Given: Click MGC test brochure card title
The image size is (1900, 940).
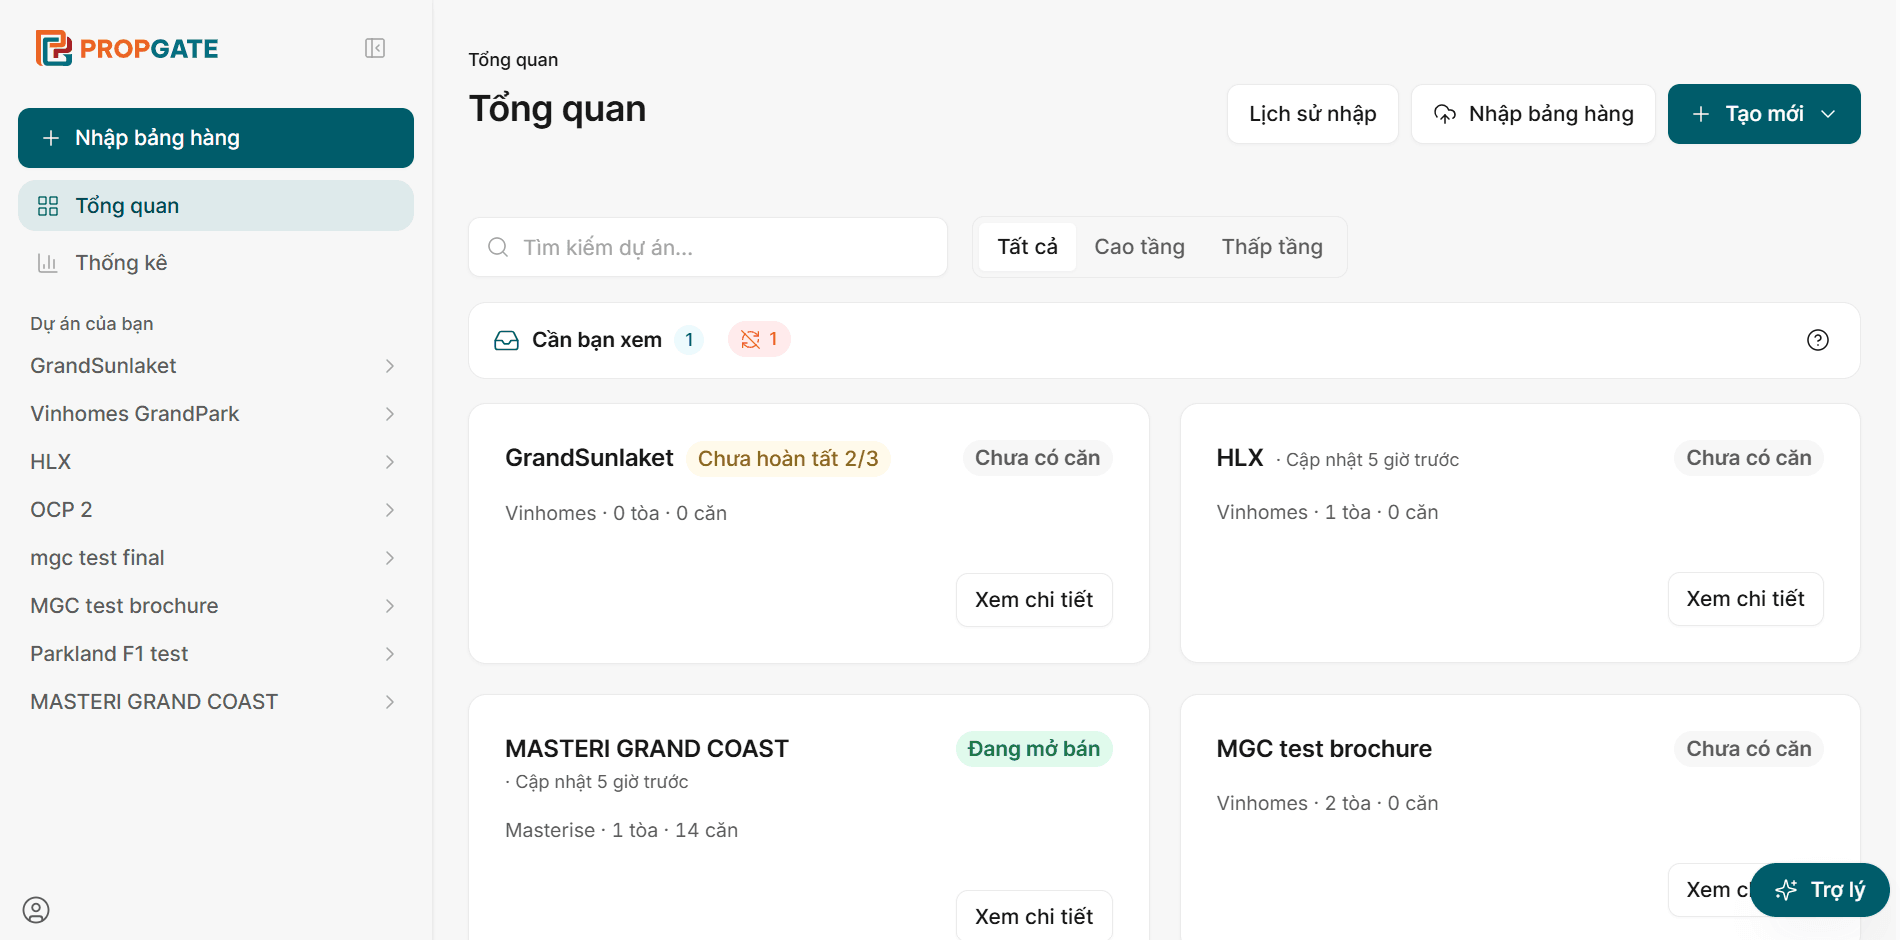Looking at the screenshot, I should pos(1324,749).
